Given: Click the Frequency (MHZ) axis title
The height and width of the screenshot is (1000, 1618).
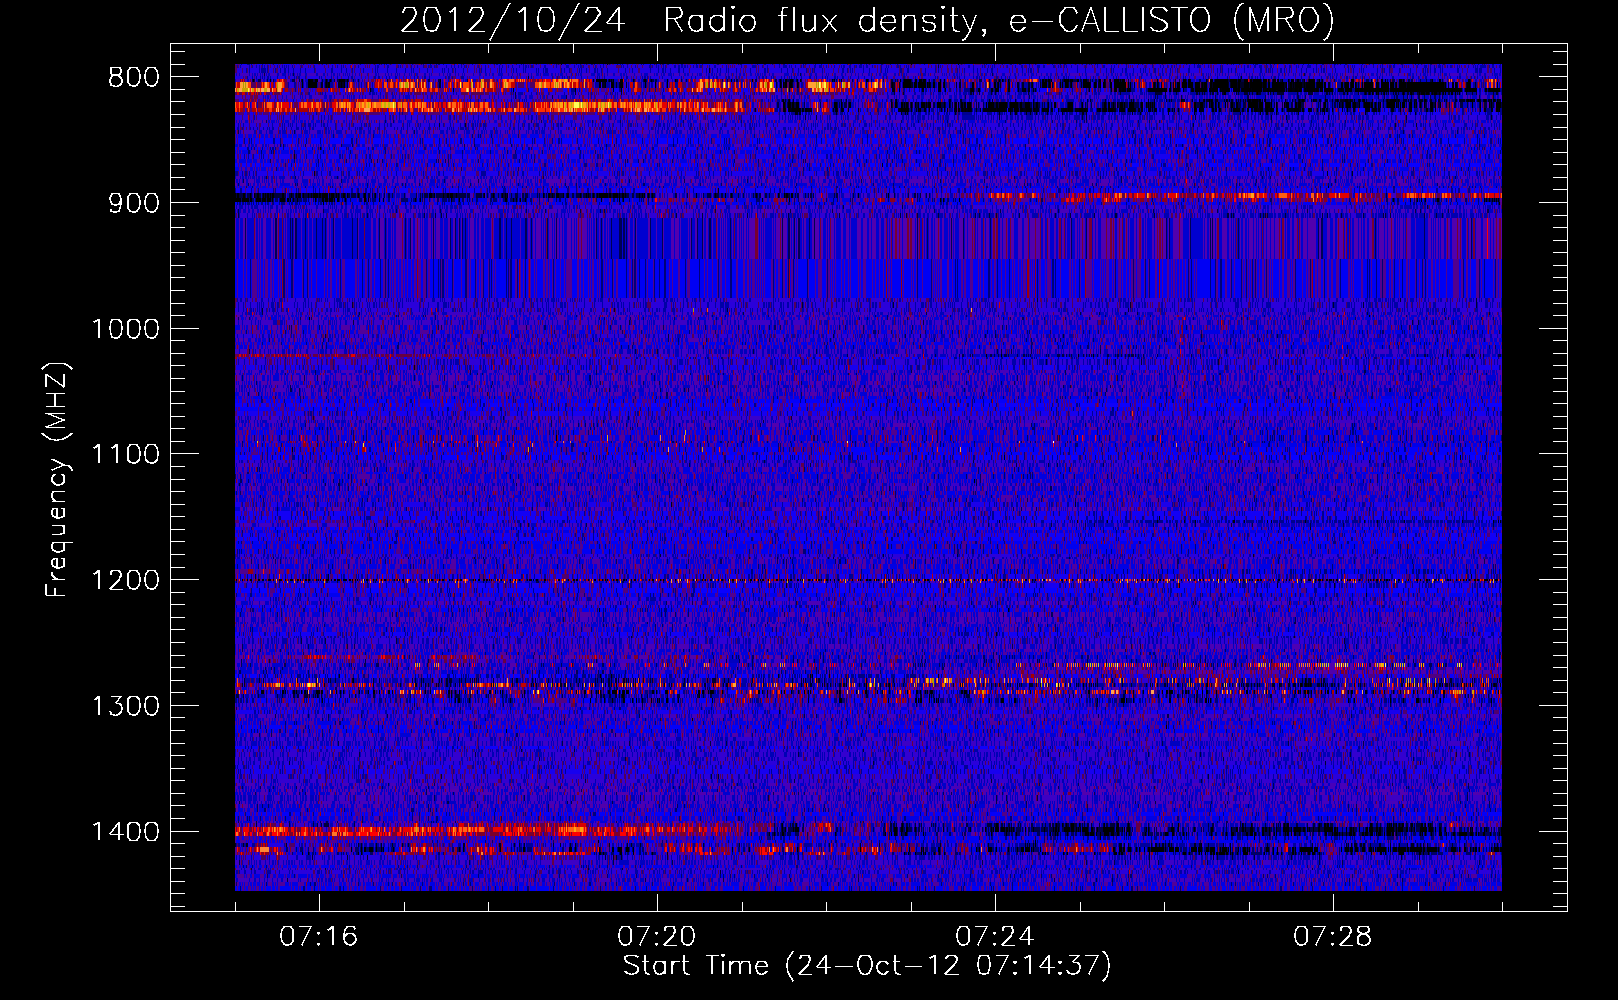Looking at the screenshot, I should point(57,480).
